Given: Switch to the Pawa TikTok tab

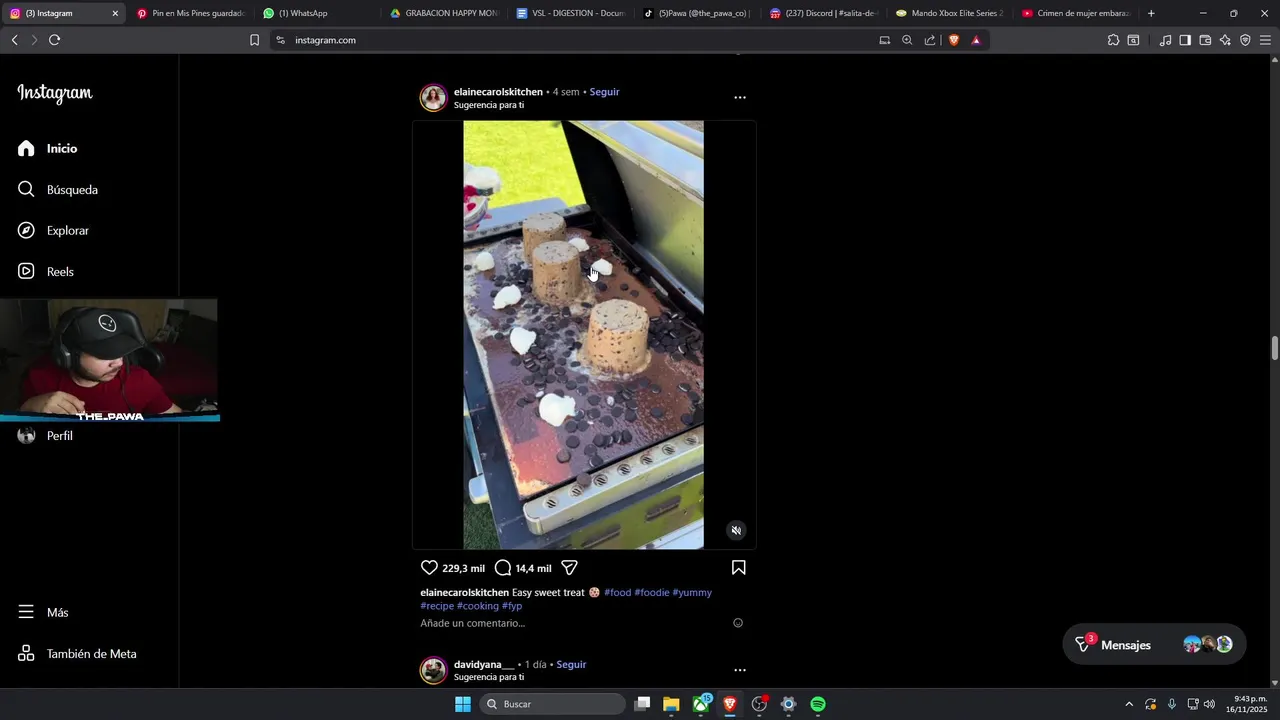Looking at the screenshot, I should click(x=698, y=13).
